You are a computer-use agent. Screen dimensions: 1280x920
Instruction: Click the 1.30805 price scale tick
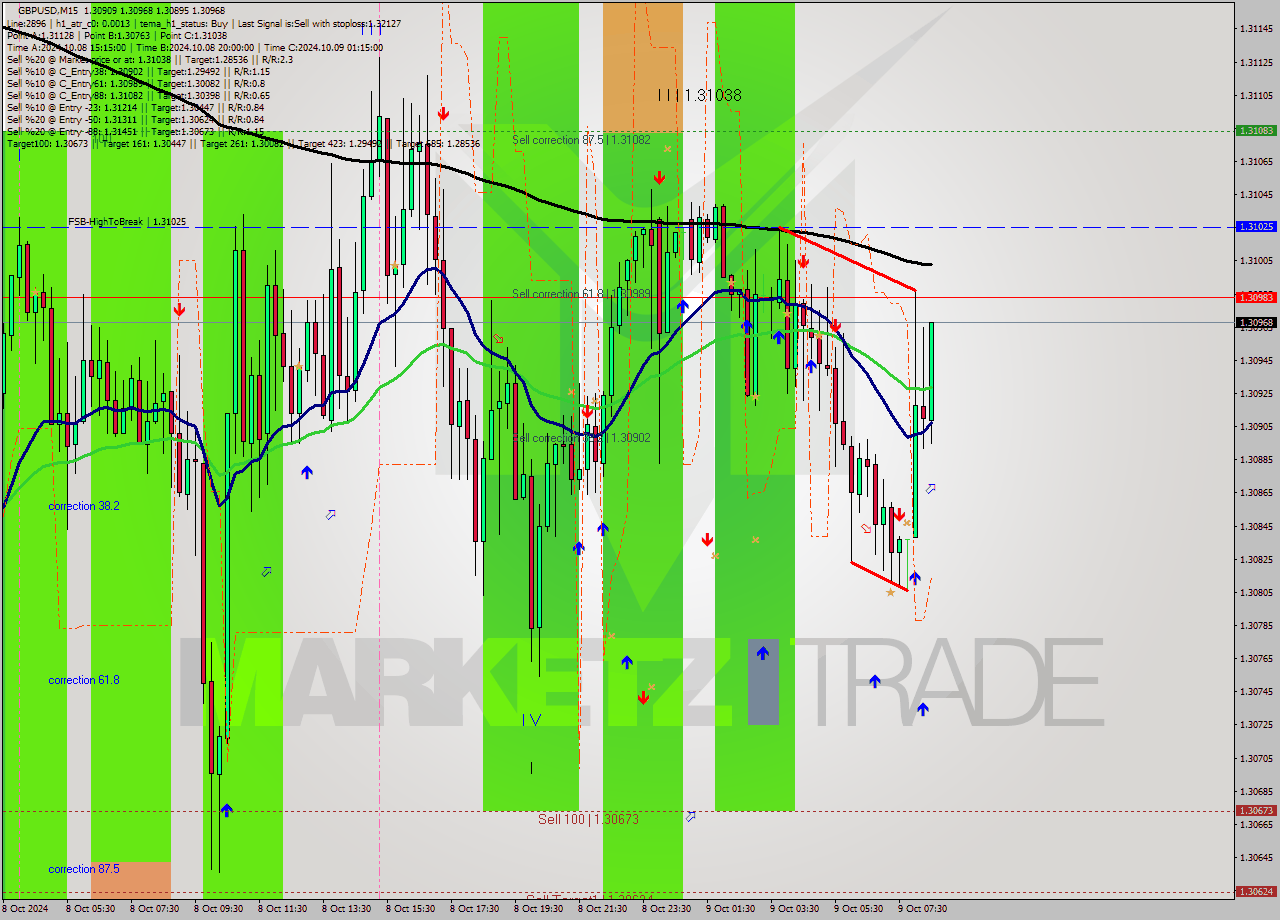pos(1256,592)
